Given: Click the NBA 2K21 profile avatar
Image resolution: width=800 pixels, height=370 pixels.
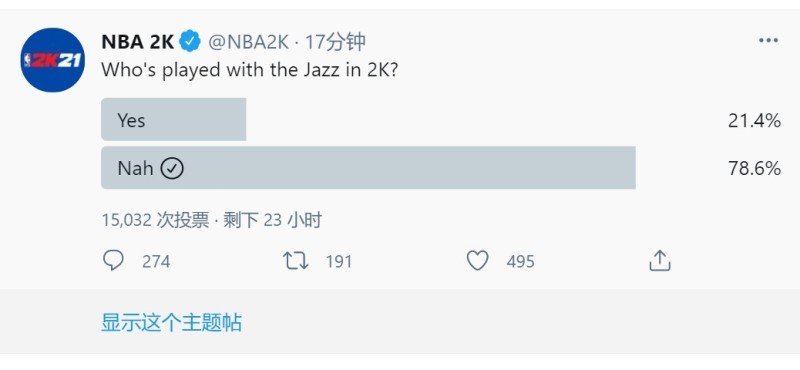Looking at the screenshot, I should click(53, 60).
